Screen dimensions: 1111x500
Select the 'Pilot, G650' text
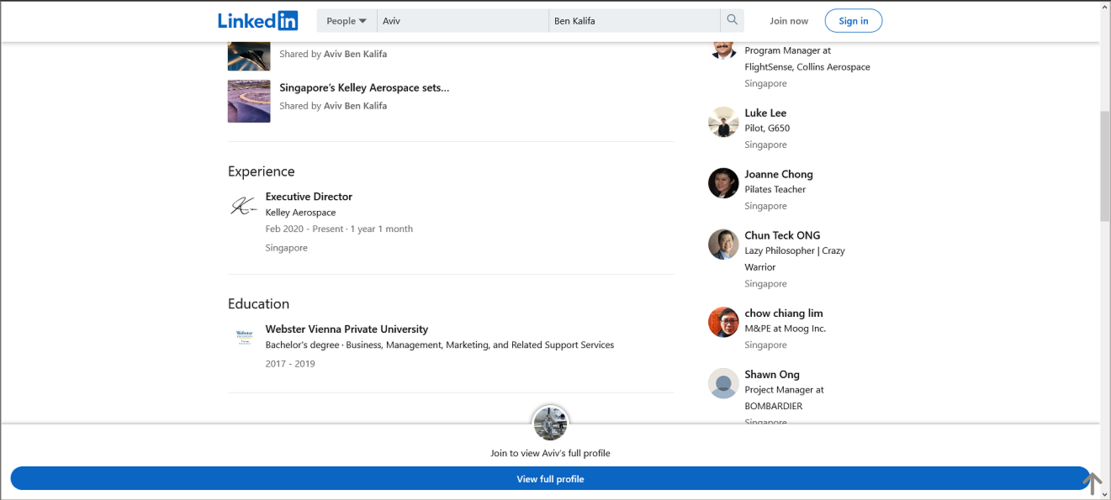click(767, 128)
